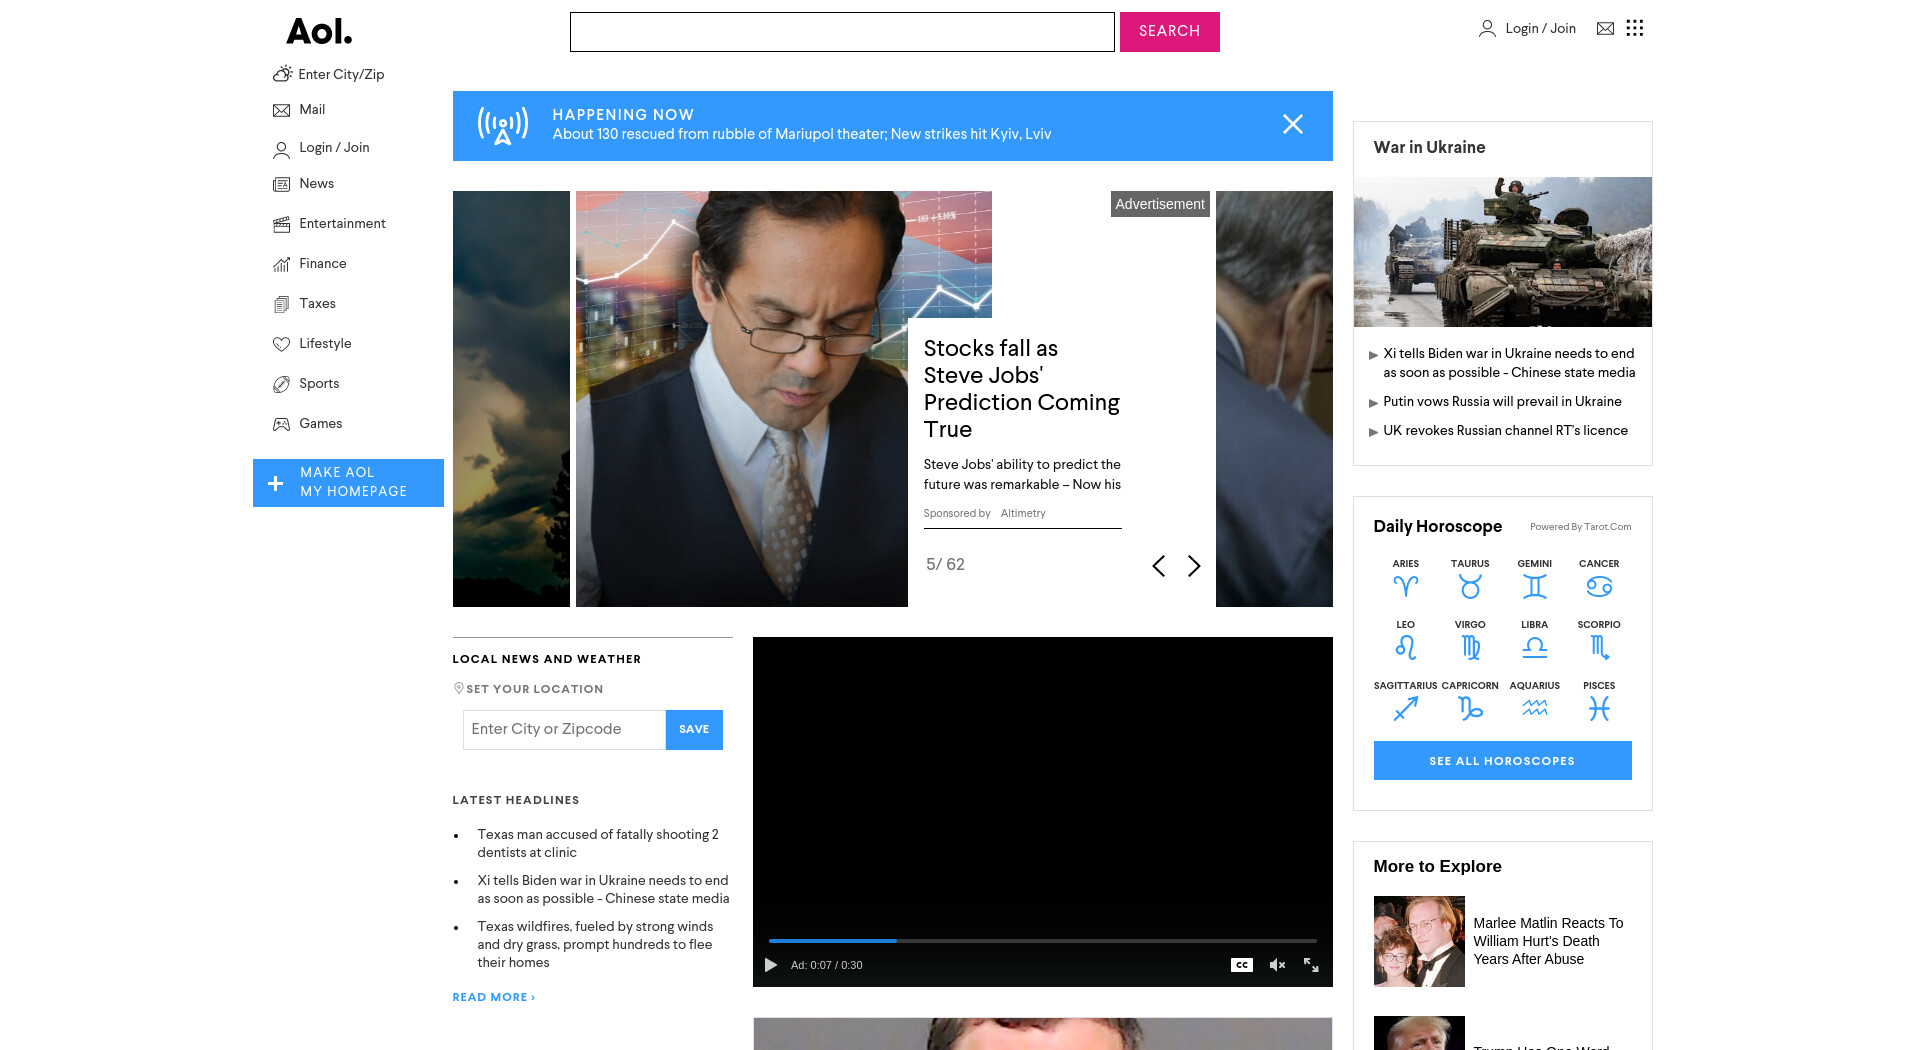The height and width of the screenshot is (1050, 1920).
Task: Open Mail from the sidebar envelope icon
Action: tap(282, 110)
